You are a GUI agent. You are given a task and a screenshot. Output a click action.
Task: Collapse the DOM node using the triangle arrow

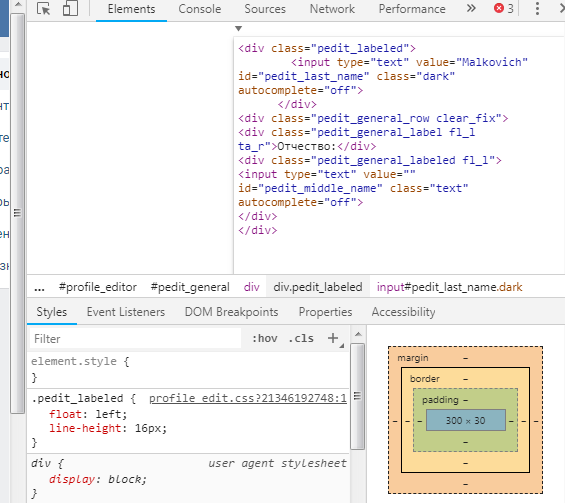[238, 28]
